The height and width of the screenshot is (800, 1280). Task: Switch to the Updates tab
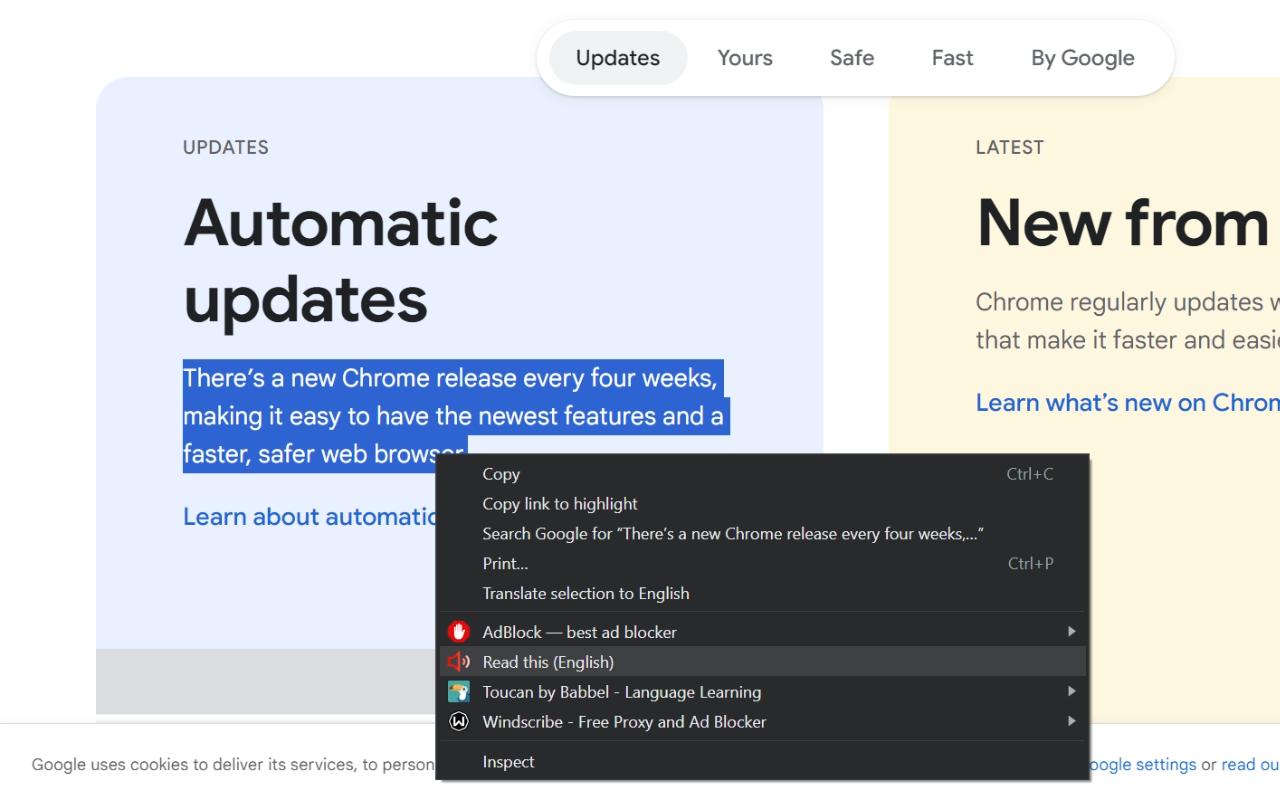pyautogui.click(x=618, y=58)
